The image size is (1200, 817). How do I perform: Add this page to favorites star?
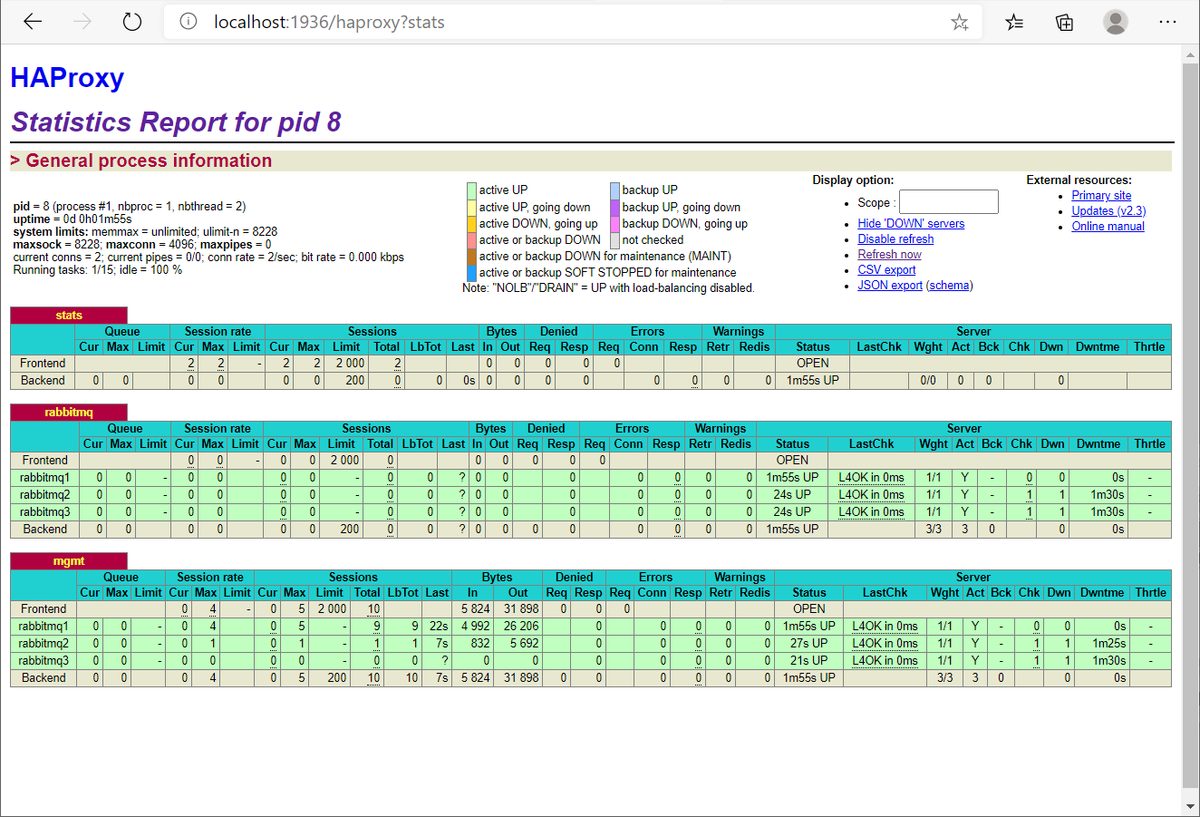tap(960, 22)
